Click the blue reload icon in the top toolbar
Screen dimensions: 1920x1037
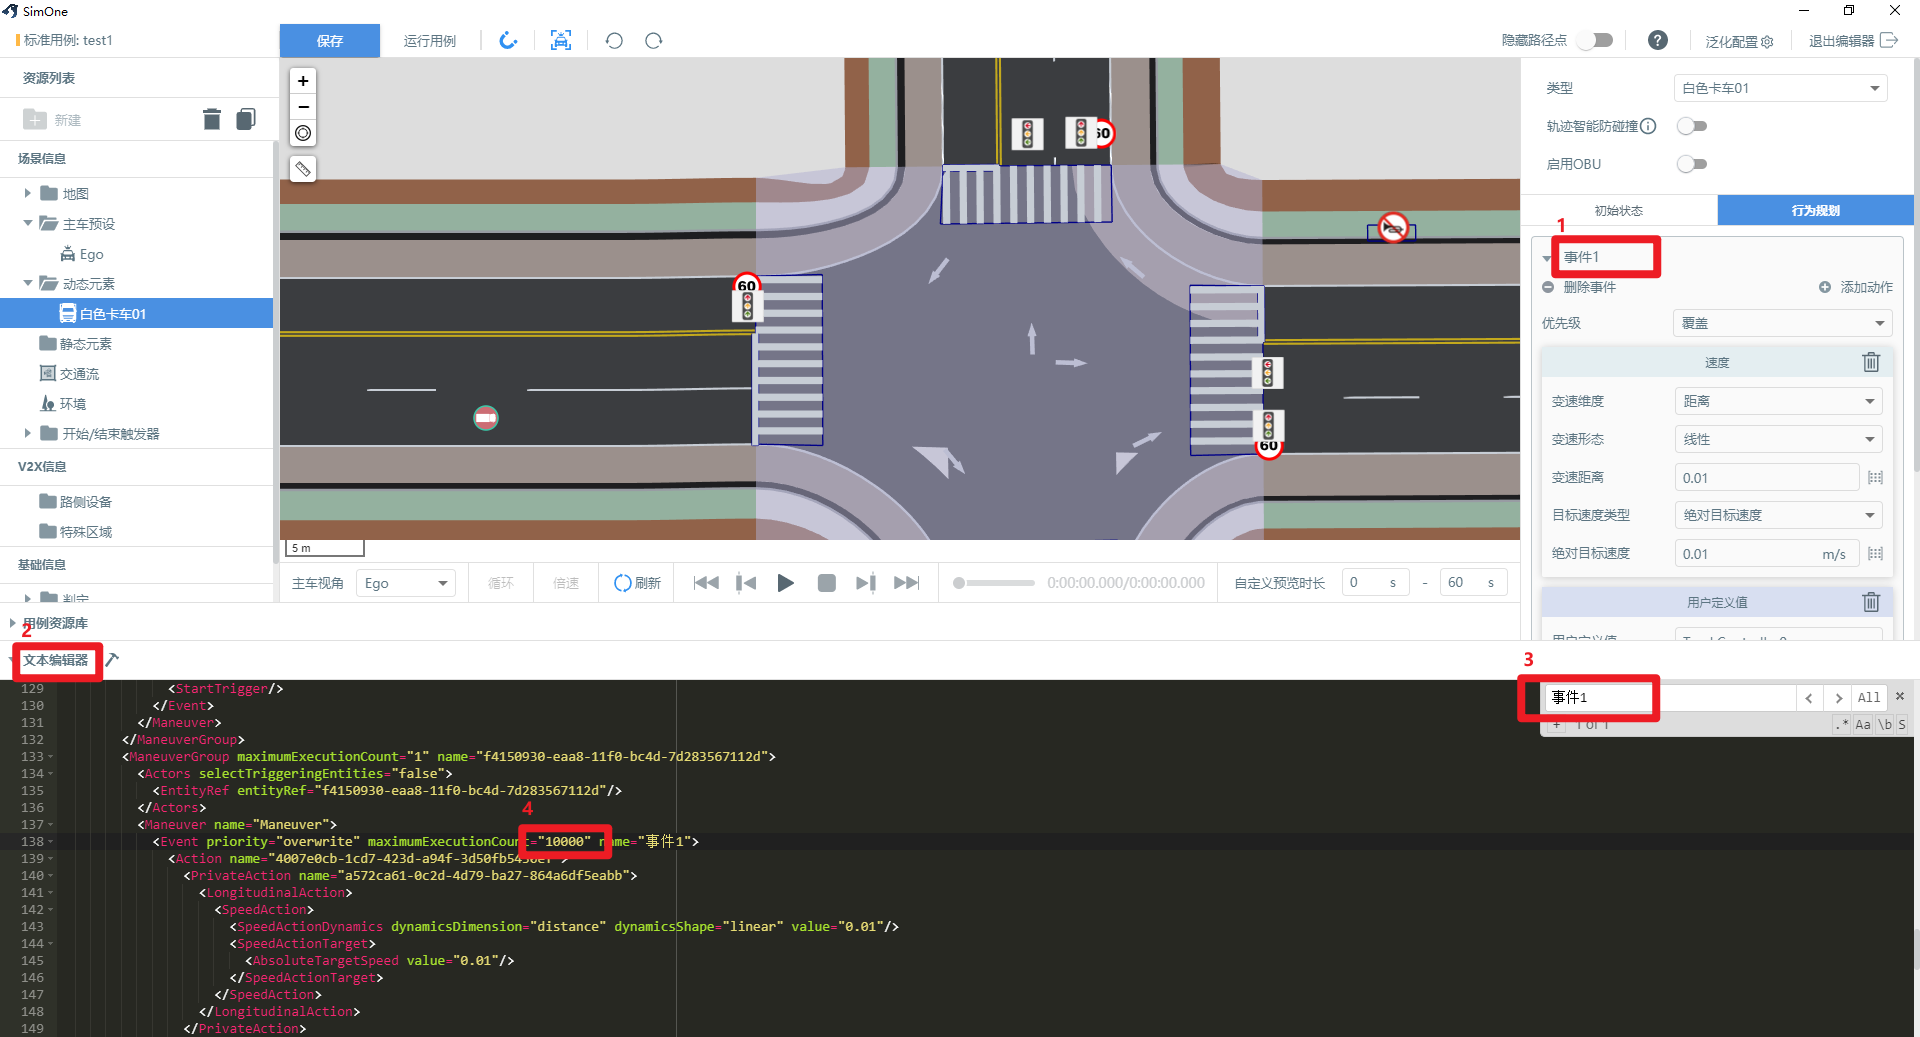[509, 41]
